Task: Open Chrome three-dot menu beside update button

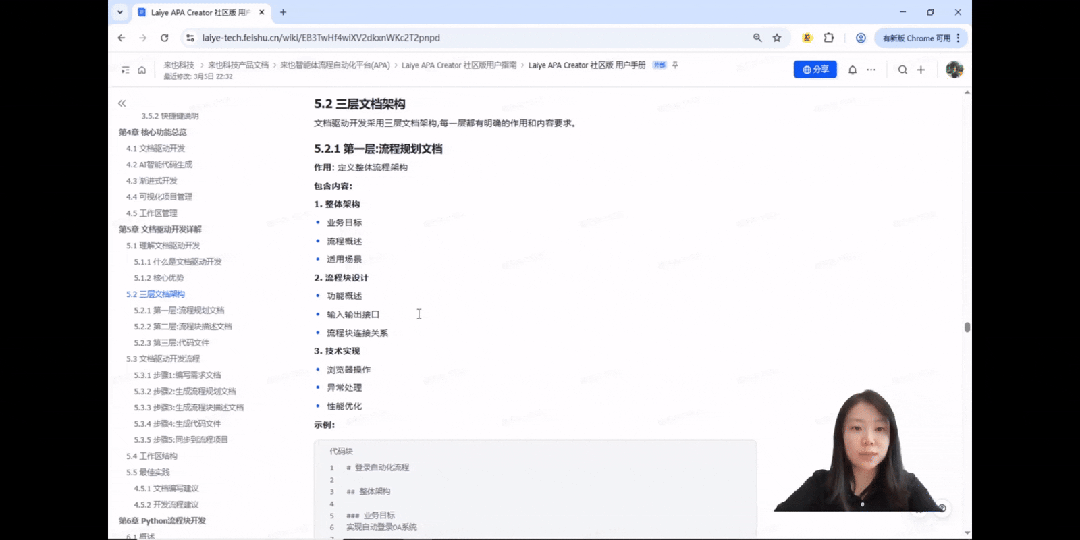Action: coord(959,38)
